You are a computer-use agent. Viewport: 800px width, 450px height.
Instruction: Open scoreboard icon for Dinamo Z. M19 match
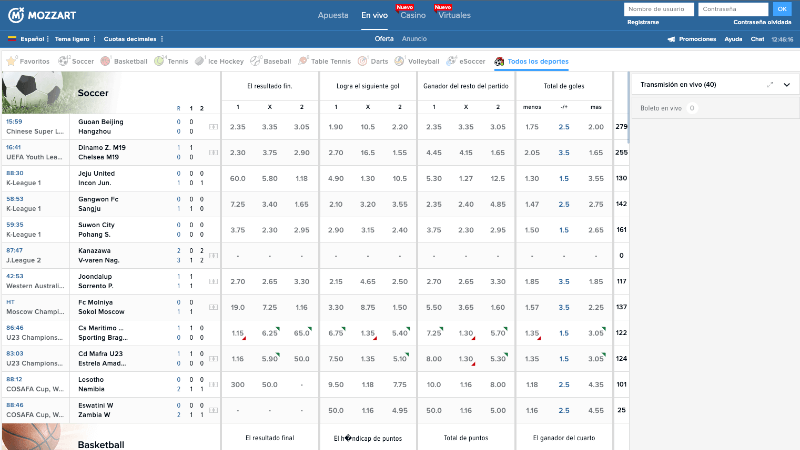[213, 153]
